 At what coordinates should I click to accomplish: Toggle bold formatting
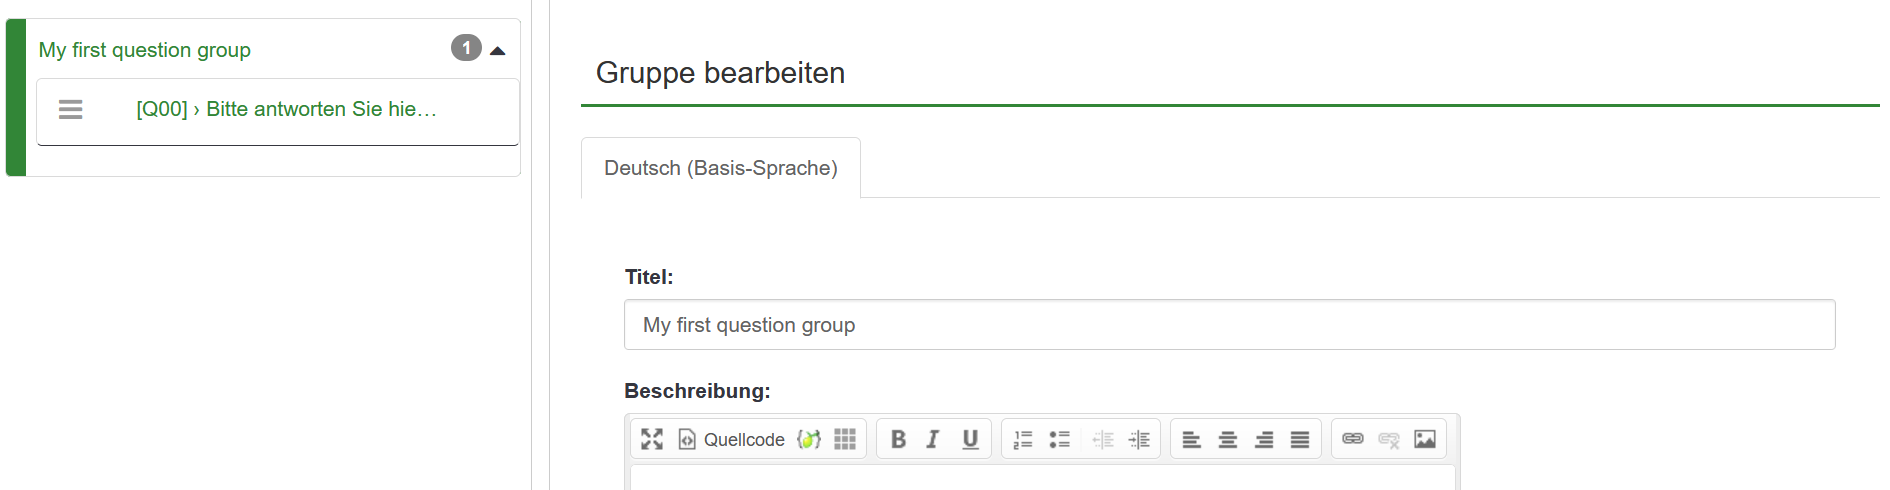pos(898,439)
